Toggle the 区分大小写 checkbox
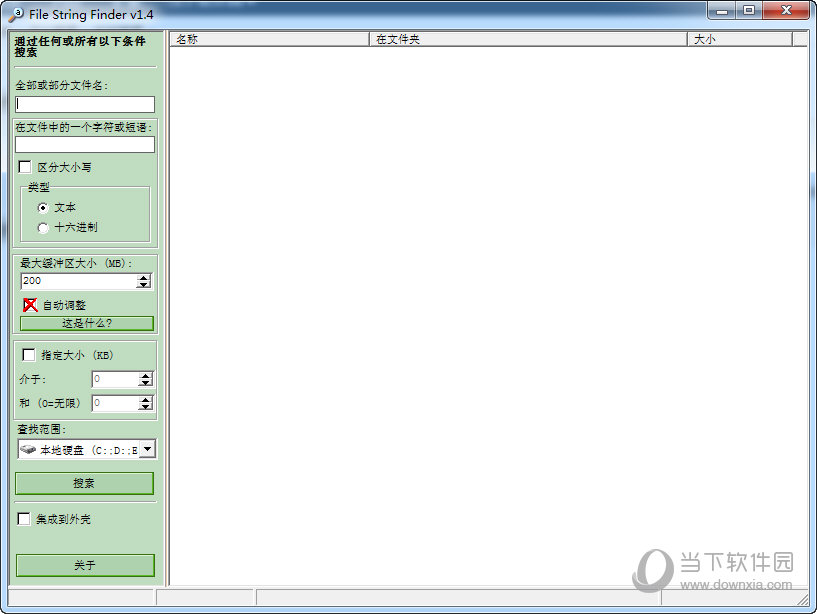 point(24,167)
